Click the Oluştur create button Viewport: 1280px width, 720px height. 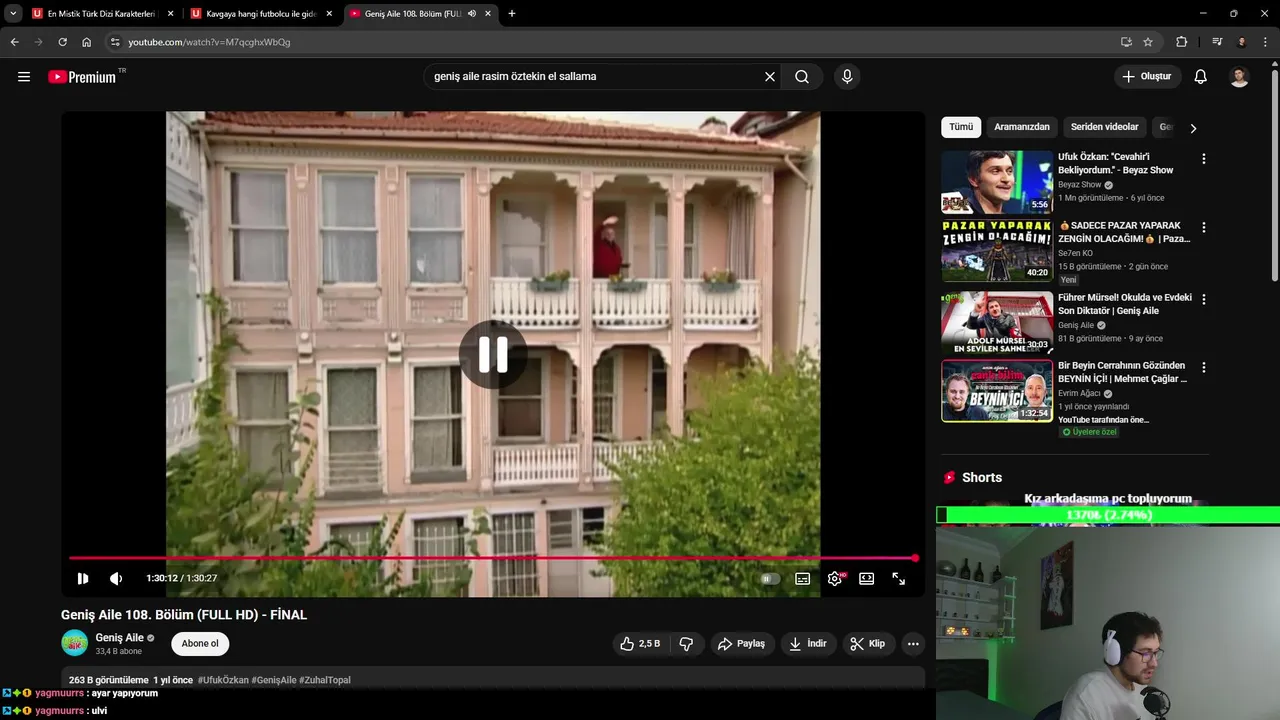[1148, 77]
